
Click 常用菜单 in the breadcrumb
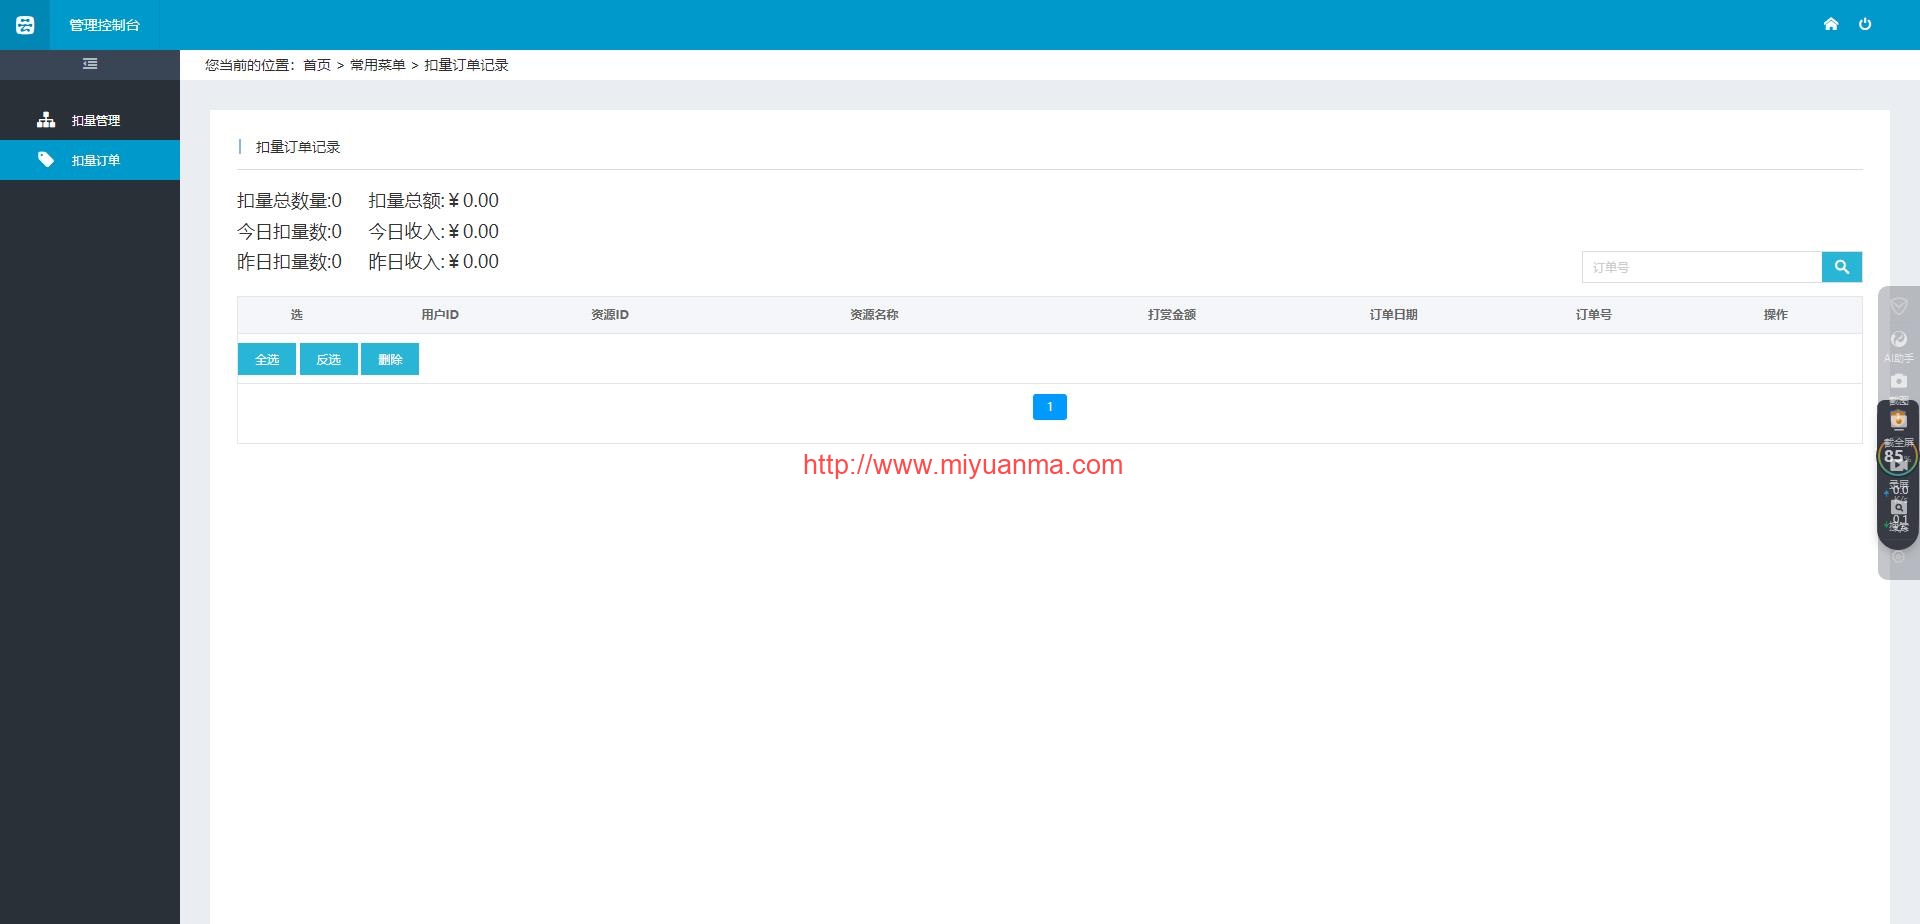[378, 65]
